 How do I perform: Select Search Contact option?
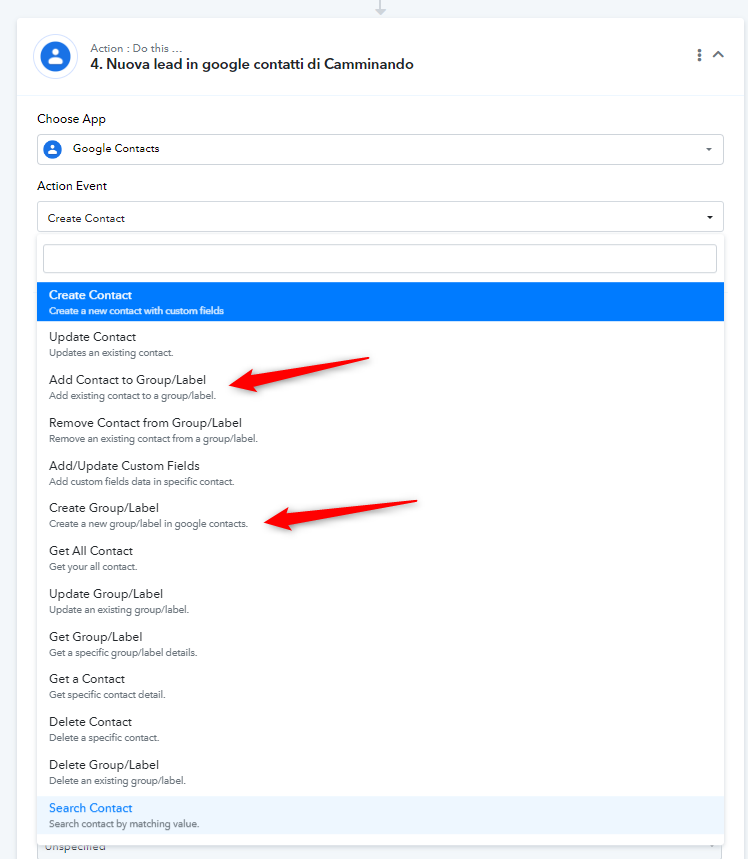click(380, 815)
